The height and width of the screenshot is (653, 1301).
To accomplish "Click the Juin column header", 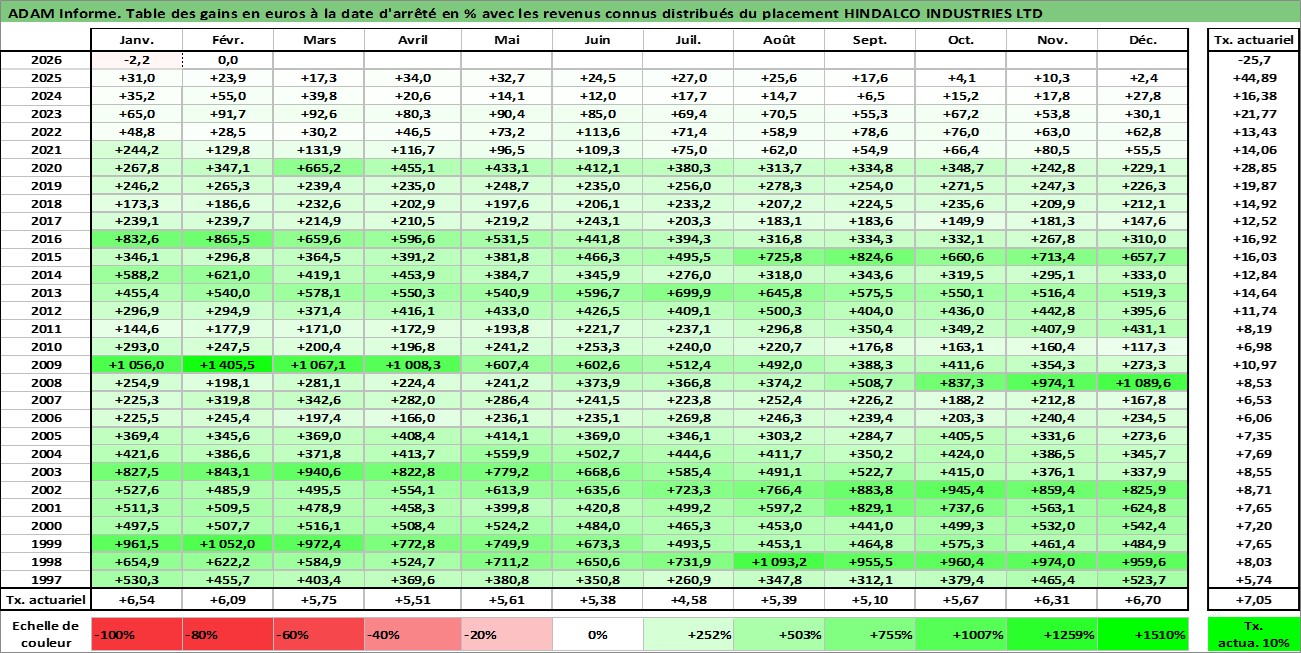I will coord(598,40).
